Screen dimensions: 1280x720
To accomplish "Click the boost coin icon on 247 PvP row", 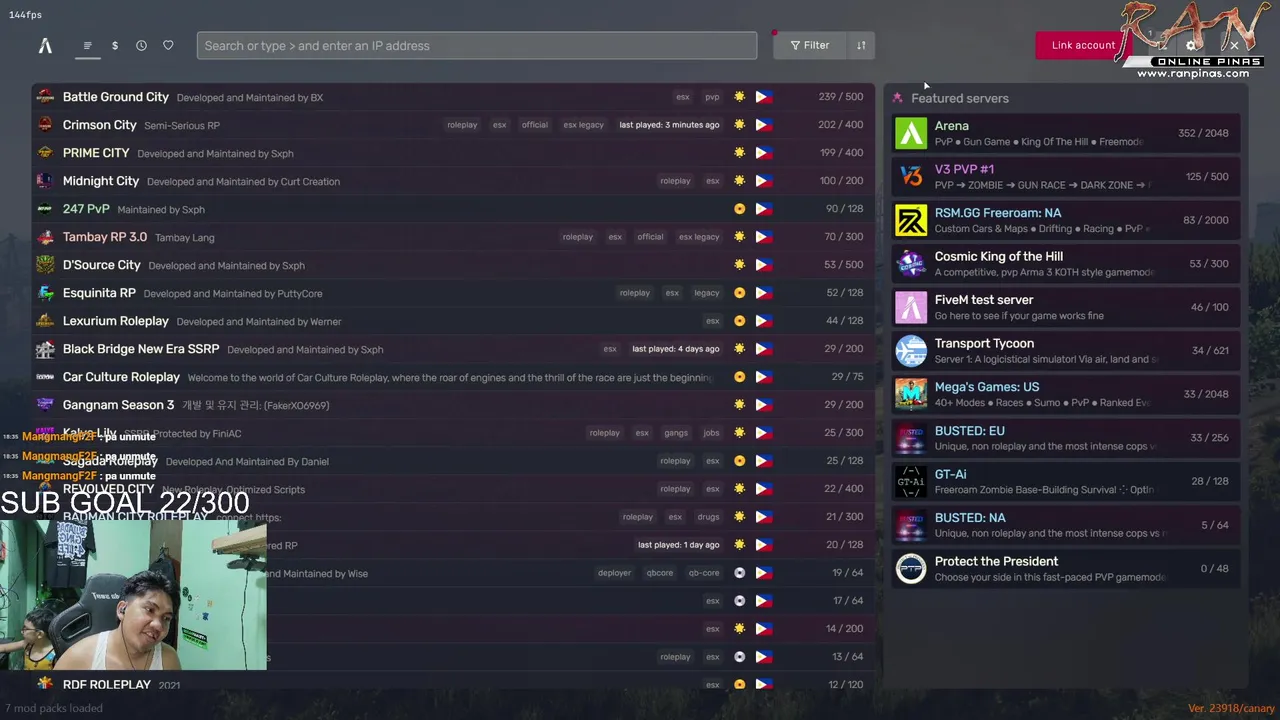I will click(740, 209).
